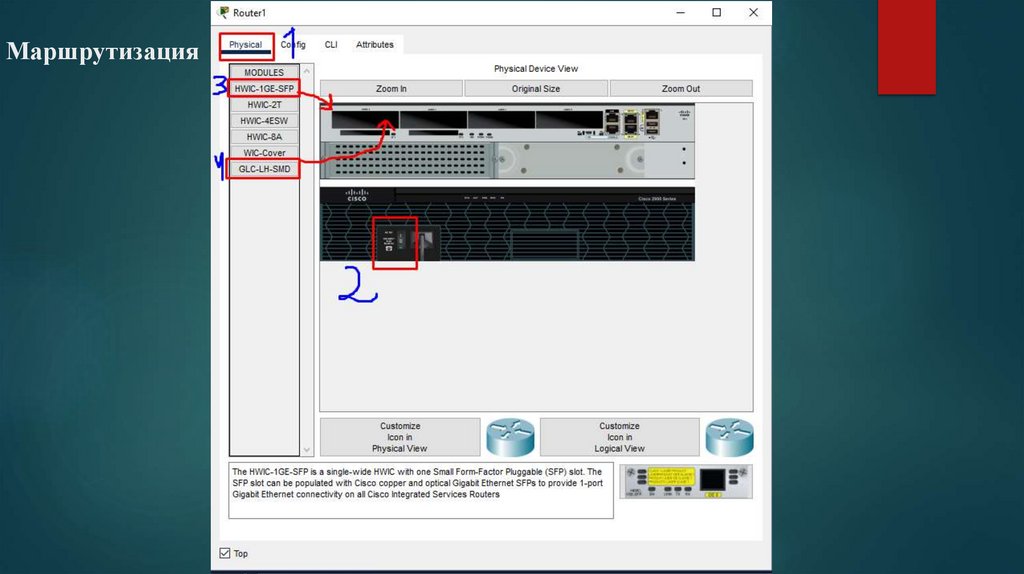Image resolution: width=1024 pixels, height=574 pixels.
Task: Switch to the Physical tab
Action: tap(246, 44)
